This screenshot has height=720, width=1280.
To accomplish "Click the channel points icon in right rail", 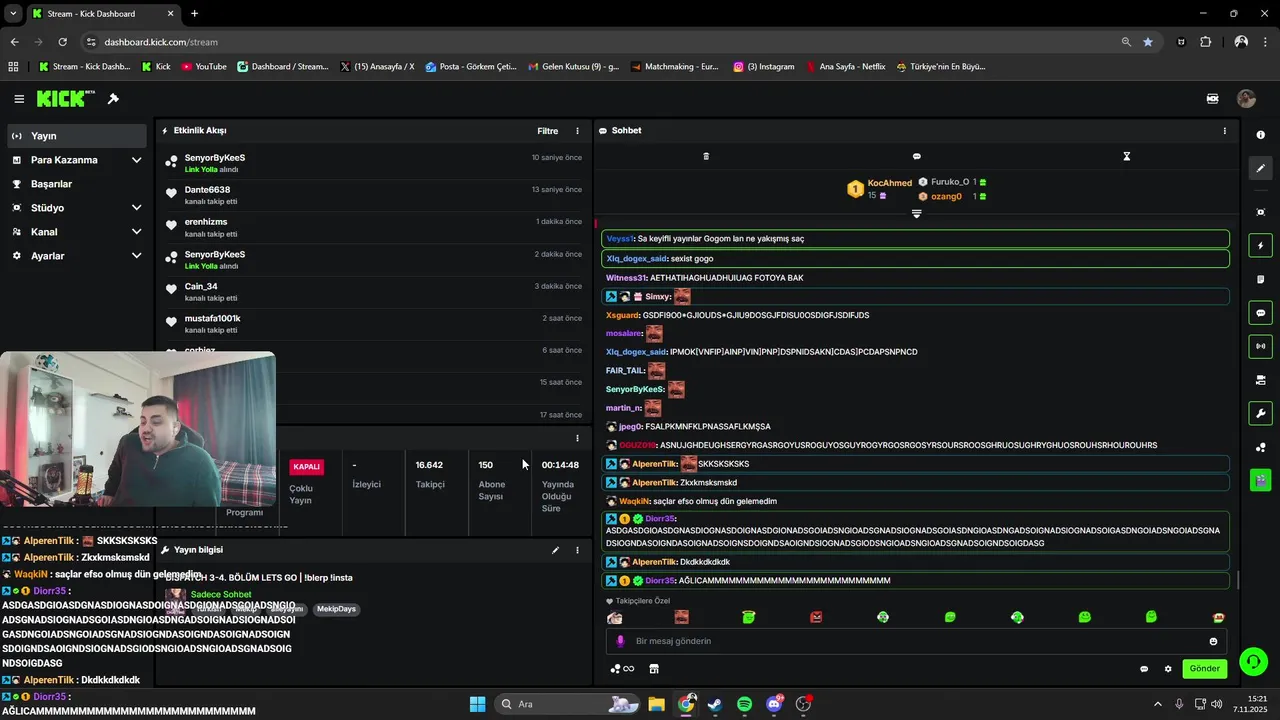I will click(1260, 447).
